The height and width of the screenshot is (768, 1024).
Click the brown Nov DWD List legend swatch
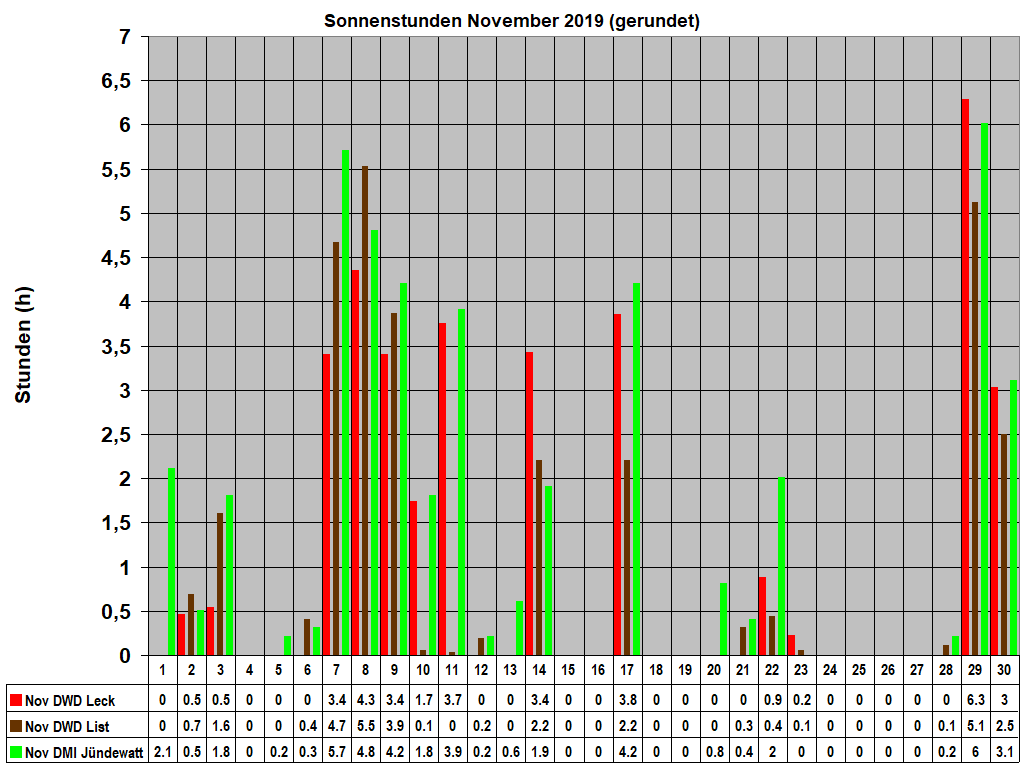click(16, 726)
